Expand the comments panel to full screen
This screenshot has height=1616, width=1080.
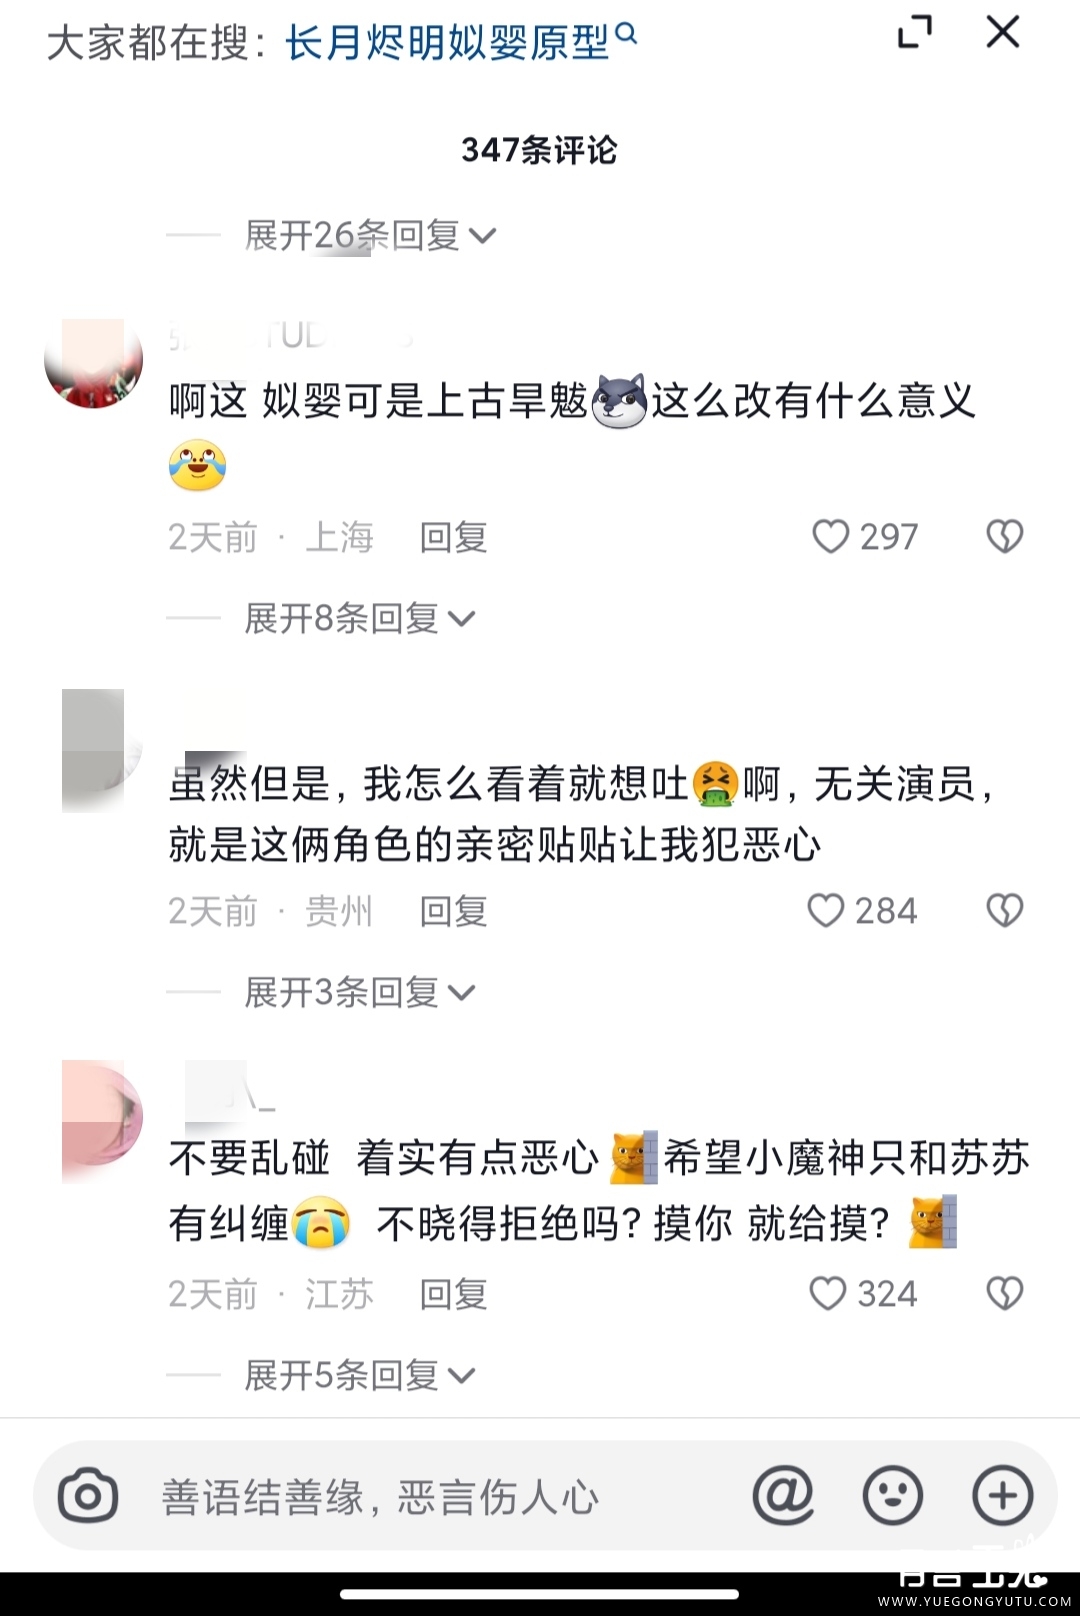[915, 32]
